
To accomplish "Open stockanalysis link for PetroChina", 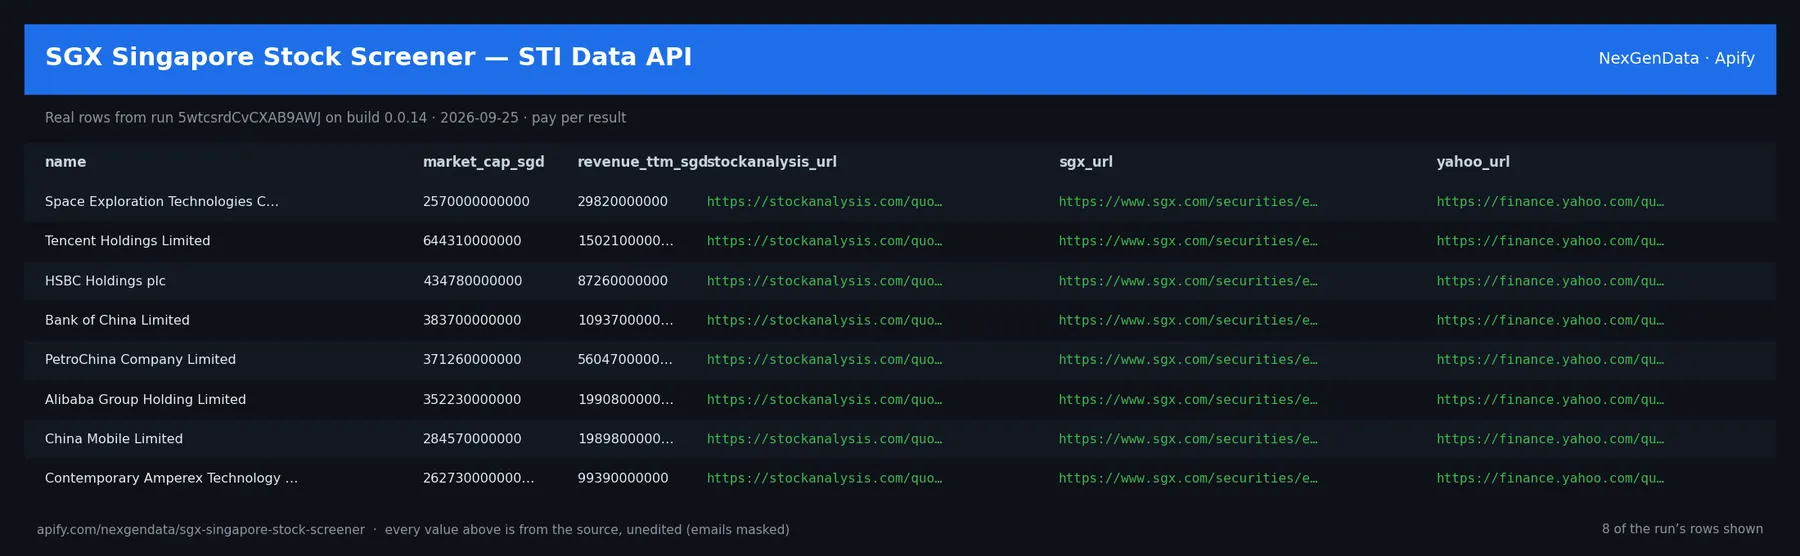I will click(x=824, y=360).
